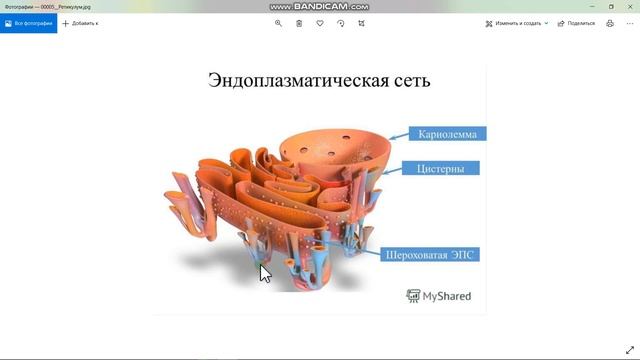The width and height of the screenshot is (640, 360).
Task: Go back to All Photos view
Action: [x=29, y=23]
